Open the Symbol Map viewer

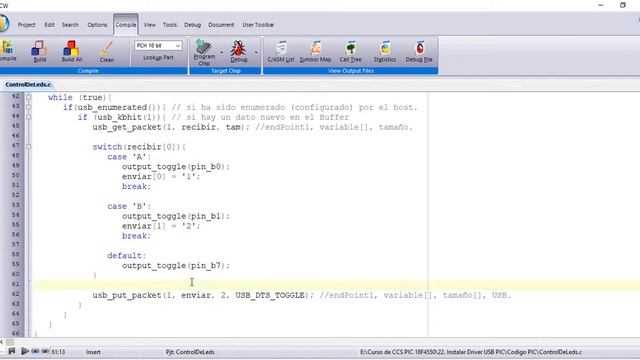pos(315,51)
